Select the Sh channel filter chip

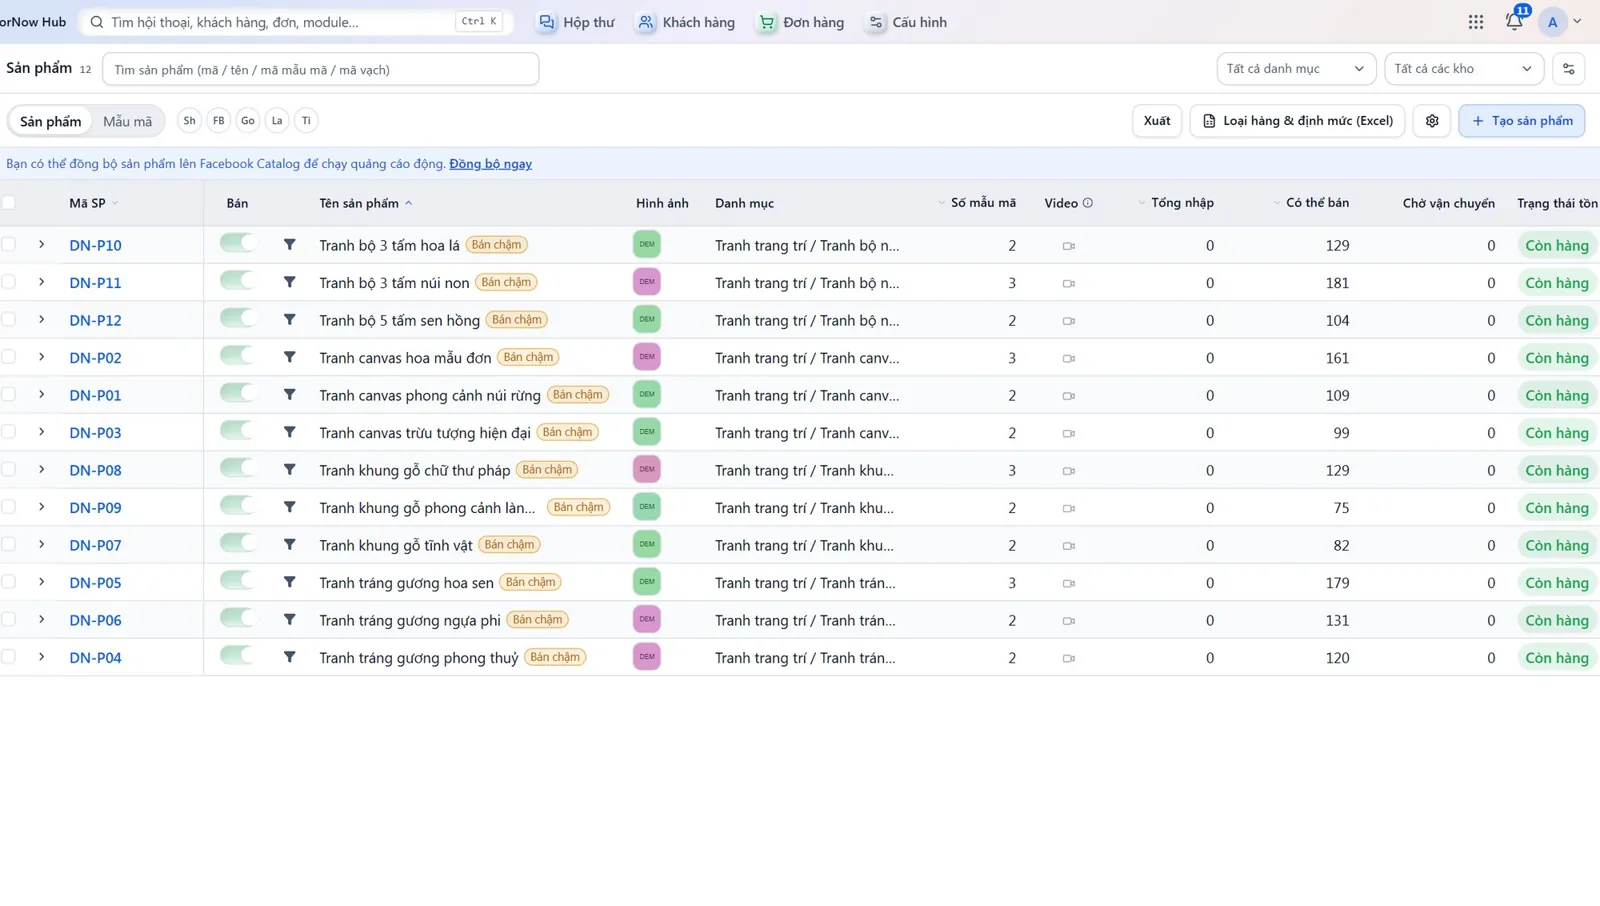pos(189,121)
